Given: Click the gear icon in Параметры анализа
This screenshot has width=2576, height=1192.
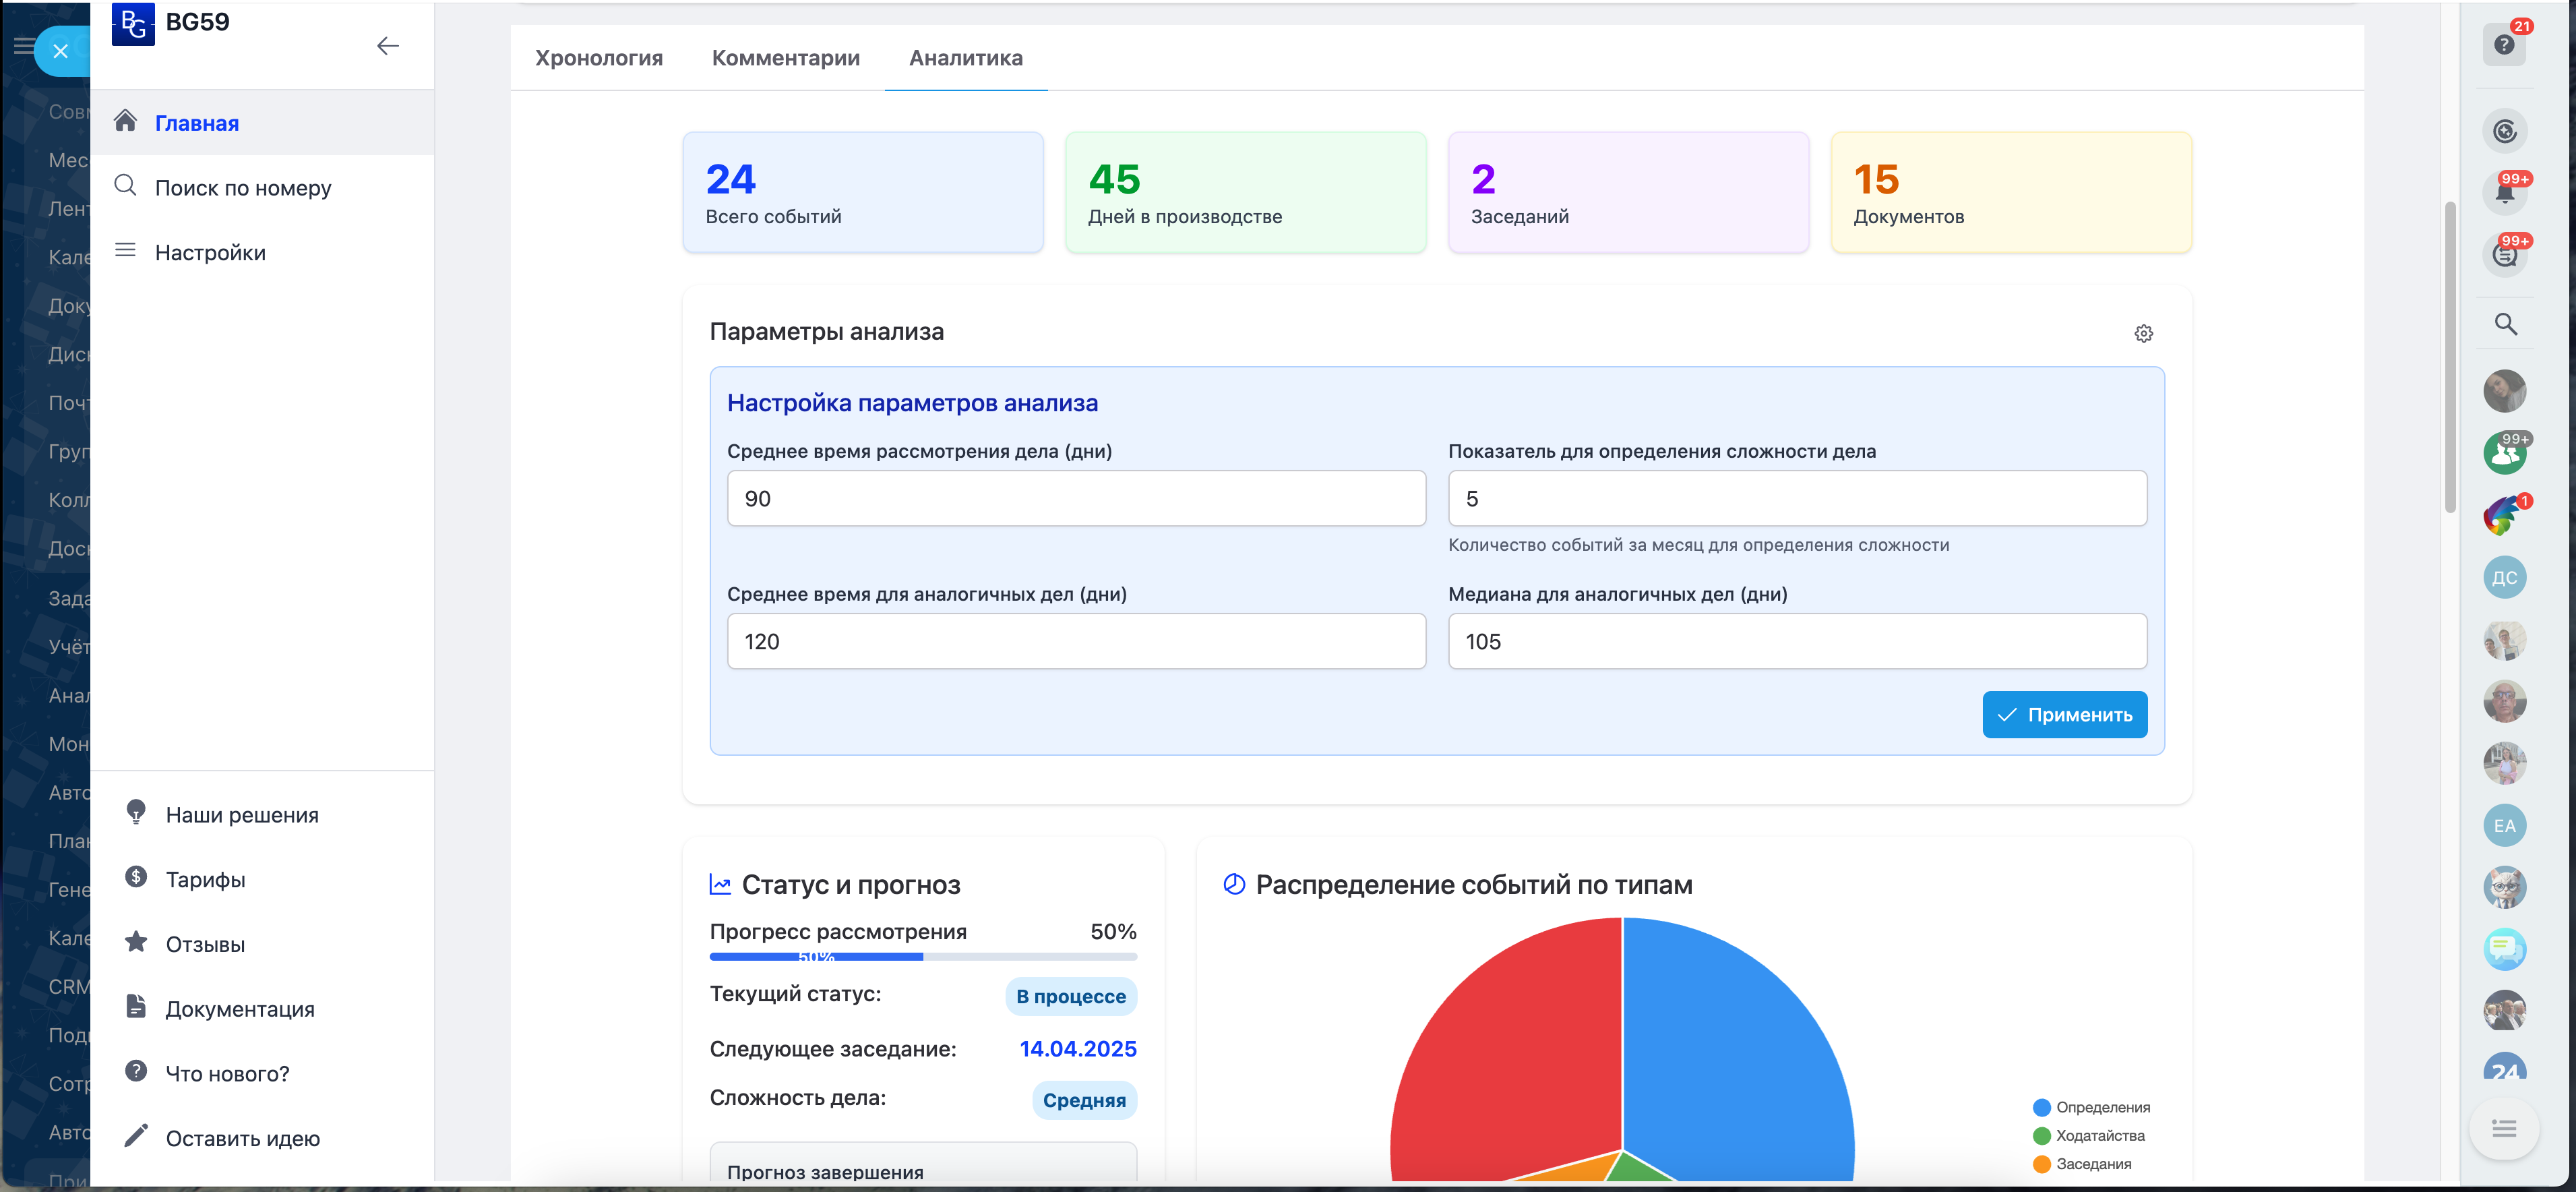Looking at the screenshot, I should point(2143,333).
